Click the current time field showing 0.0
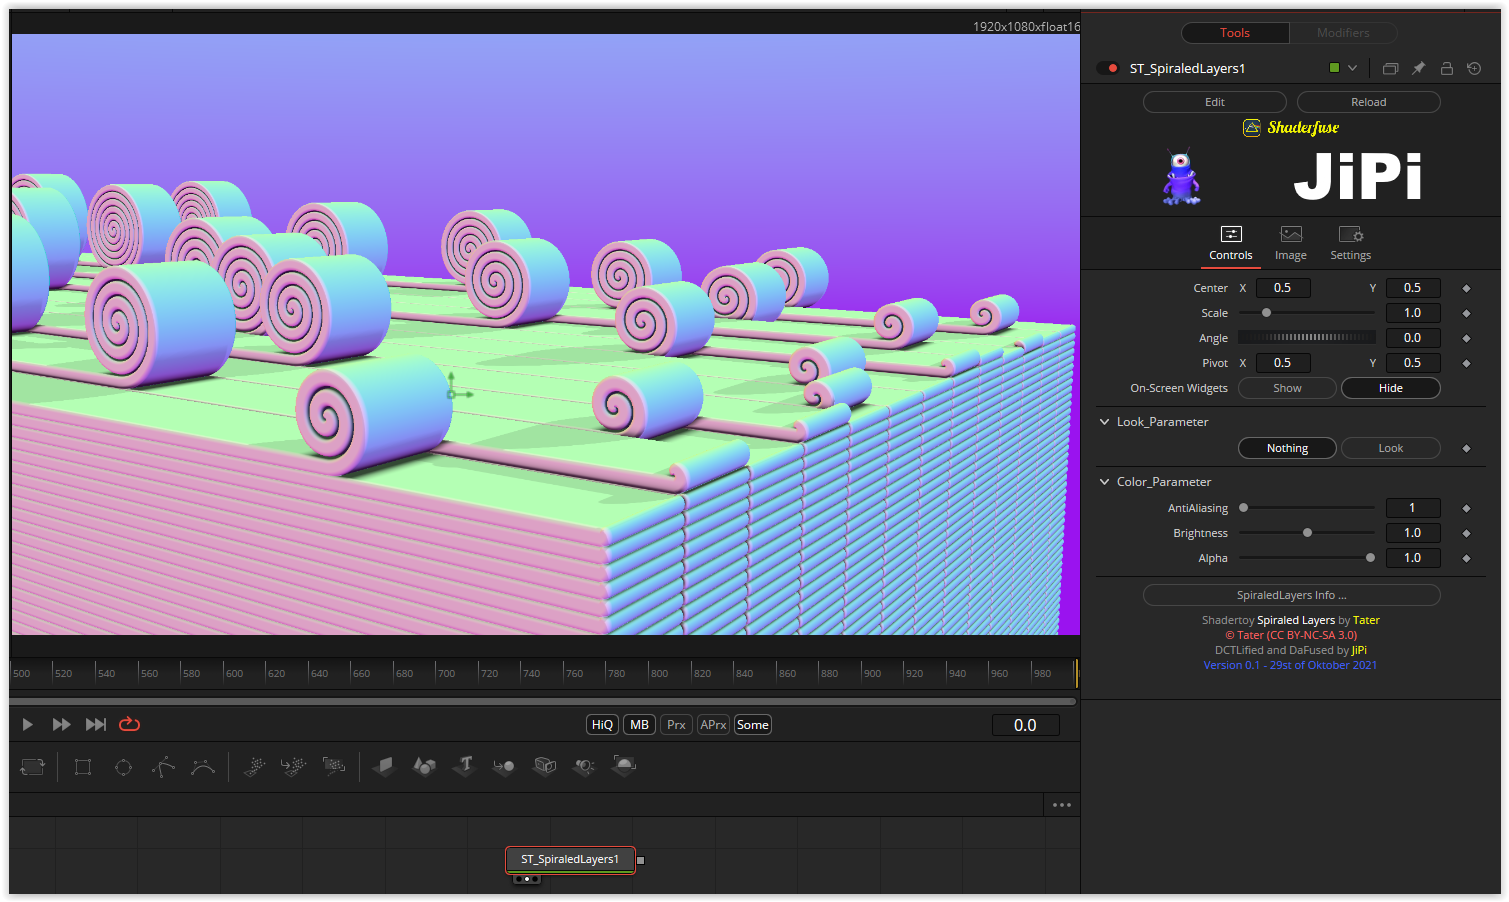The image size is (1509, 902). coord(1025,725)
